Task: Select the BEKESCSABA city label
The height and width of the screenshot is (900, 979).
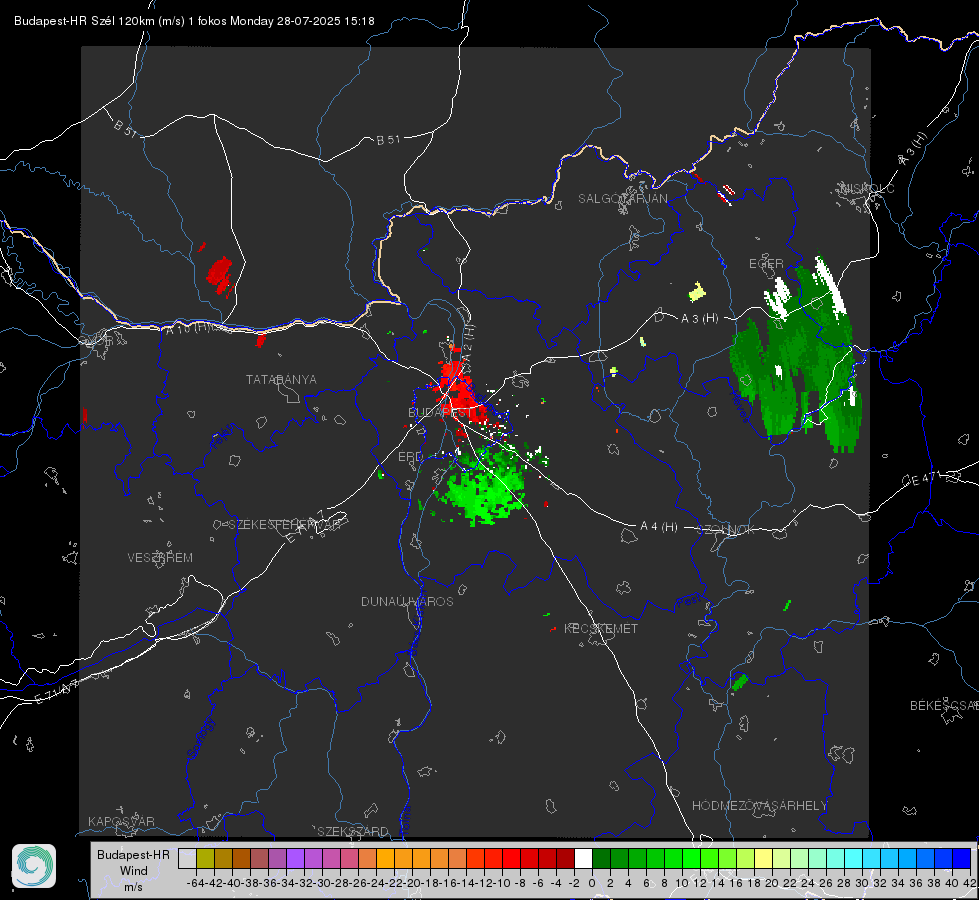Action: click(944, 706)
